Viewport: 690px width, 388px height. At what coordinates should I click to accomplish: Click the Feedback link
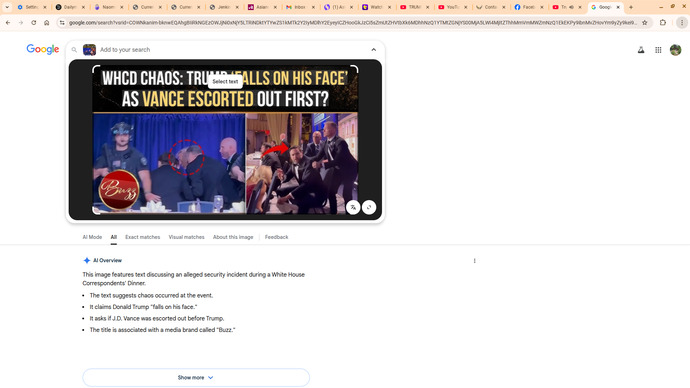[x=276, y=237]
